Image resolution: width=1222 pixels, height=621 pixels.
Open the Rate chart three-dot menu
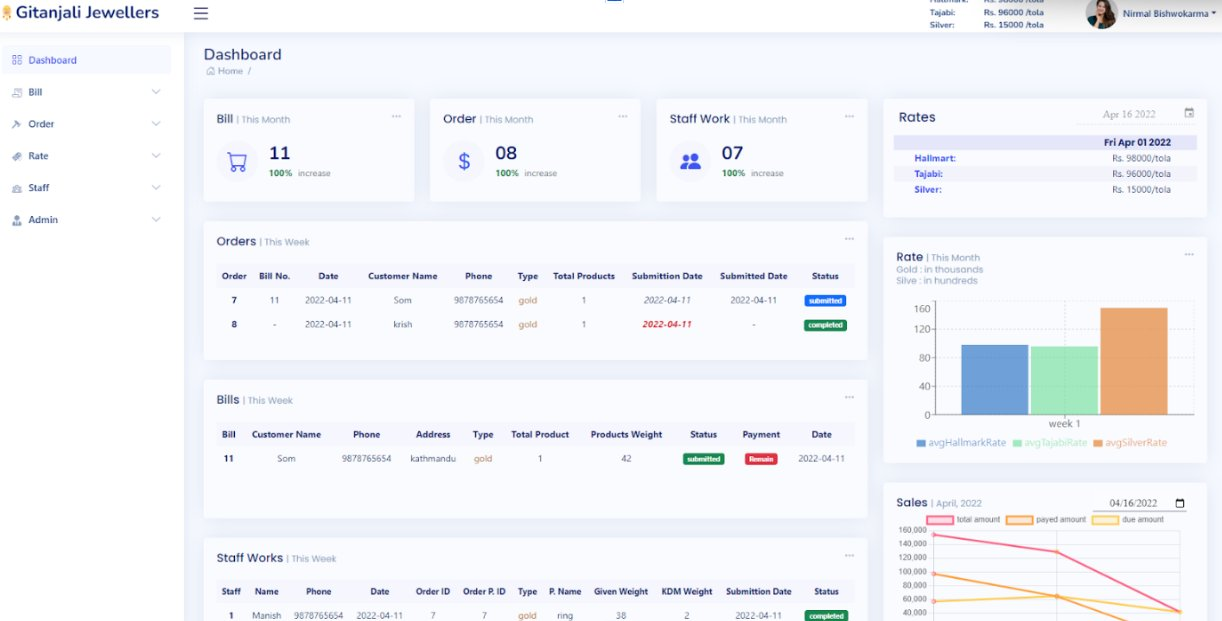click(x=1189, y=254)
